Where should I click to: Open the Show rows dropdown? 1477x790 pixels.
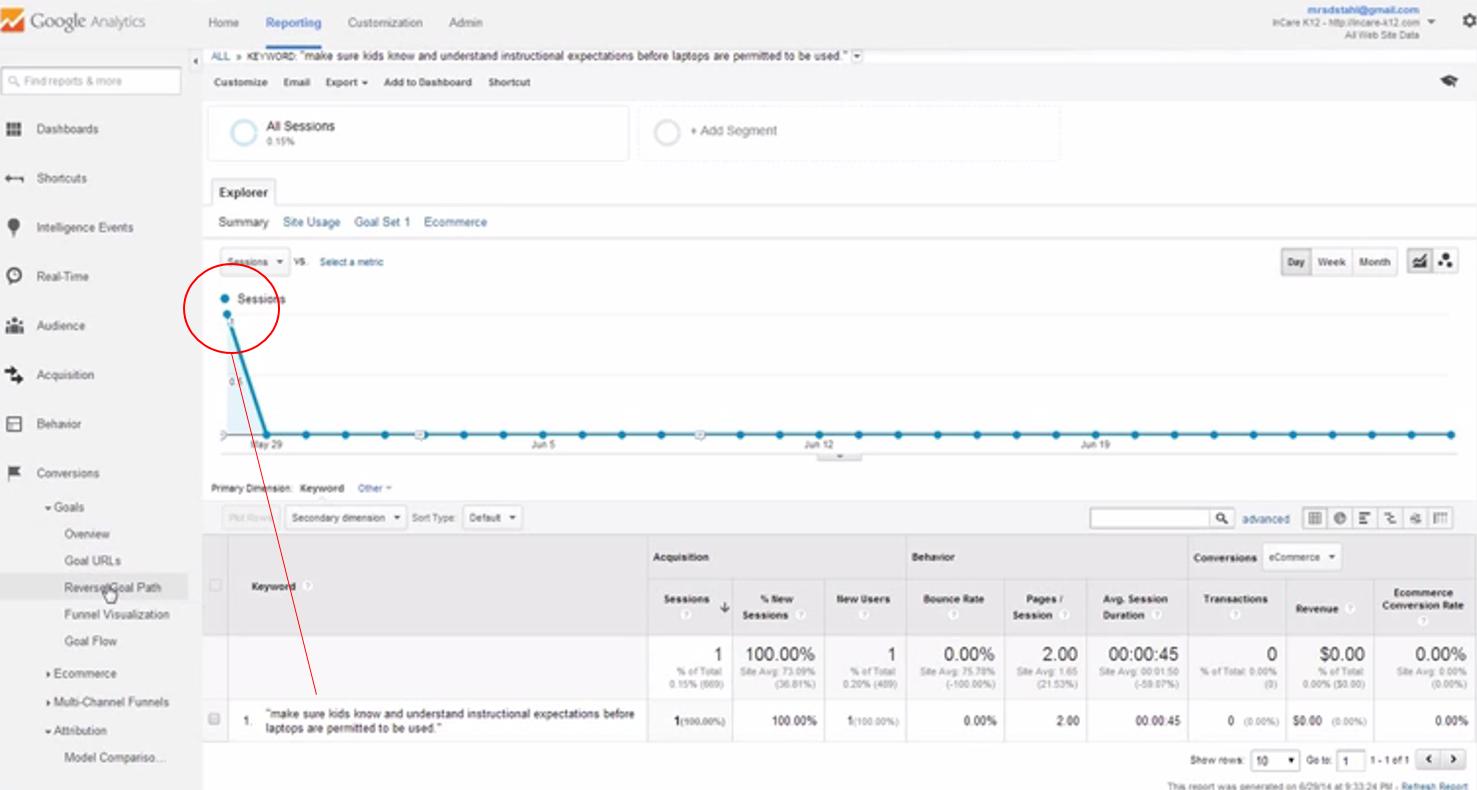(x=1274, y=761)
